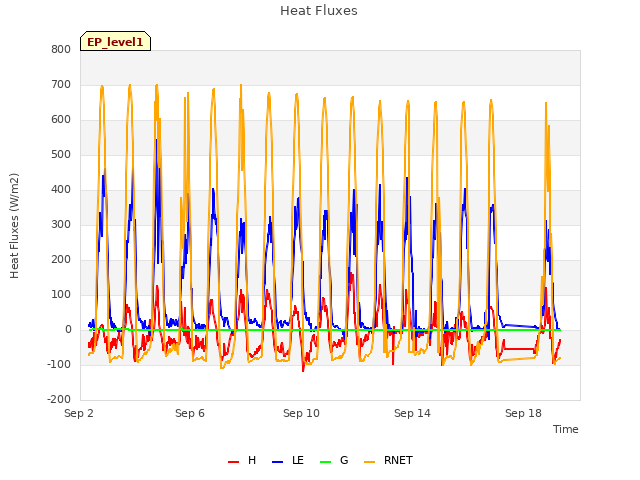Click the 500 y-axis tick label
This screenshot has width=640, height=480.
tap(61, 155)
